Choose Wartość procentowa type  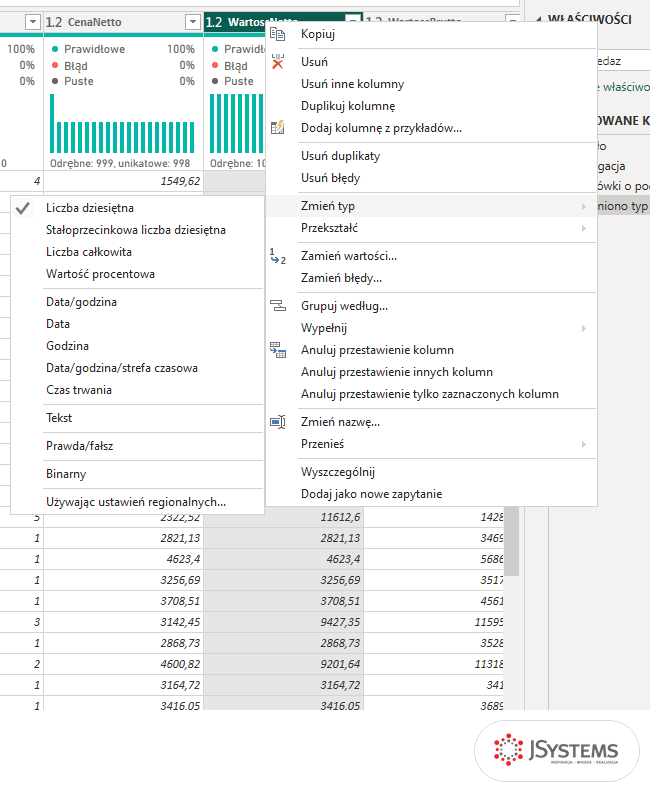coord(137,274)
